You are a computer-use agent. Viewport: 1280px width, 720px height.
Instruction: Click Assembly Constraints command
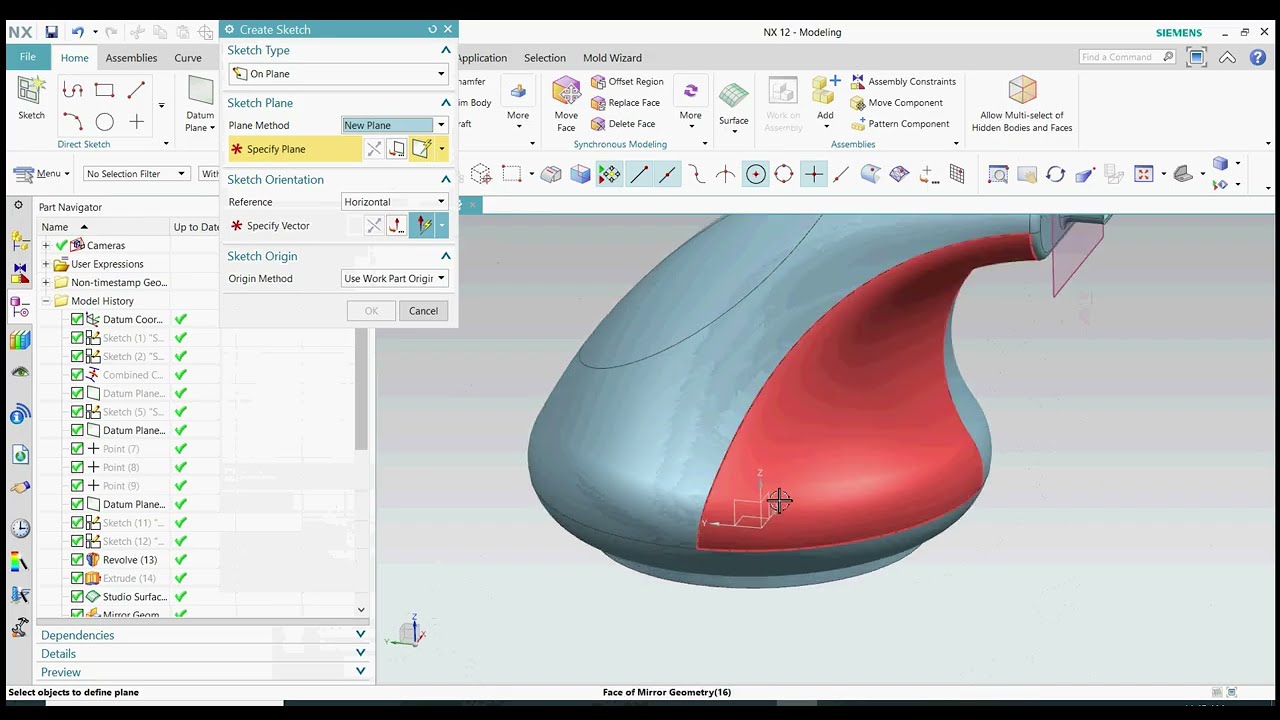[x=903, y=81]
